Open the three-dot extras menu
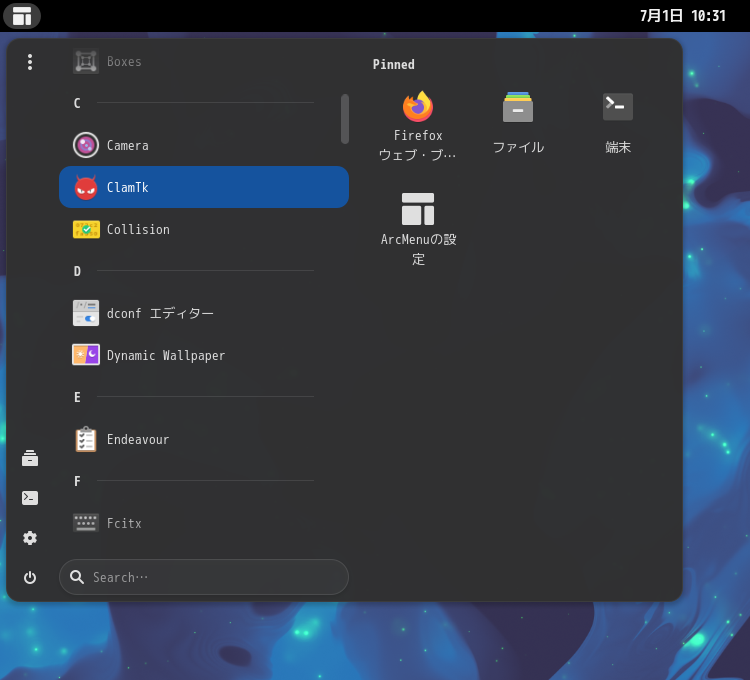Viewport: 750px width, 680px height. coord(30,62)
